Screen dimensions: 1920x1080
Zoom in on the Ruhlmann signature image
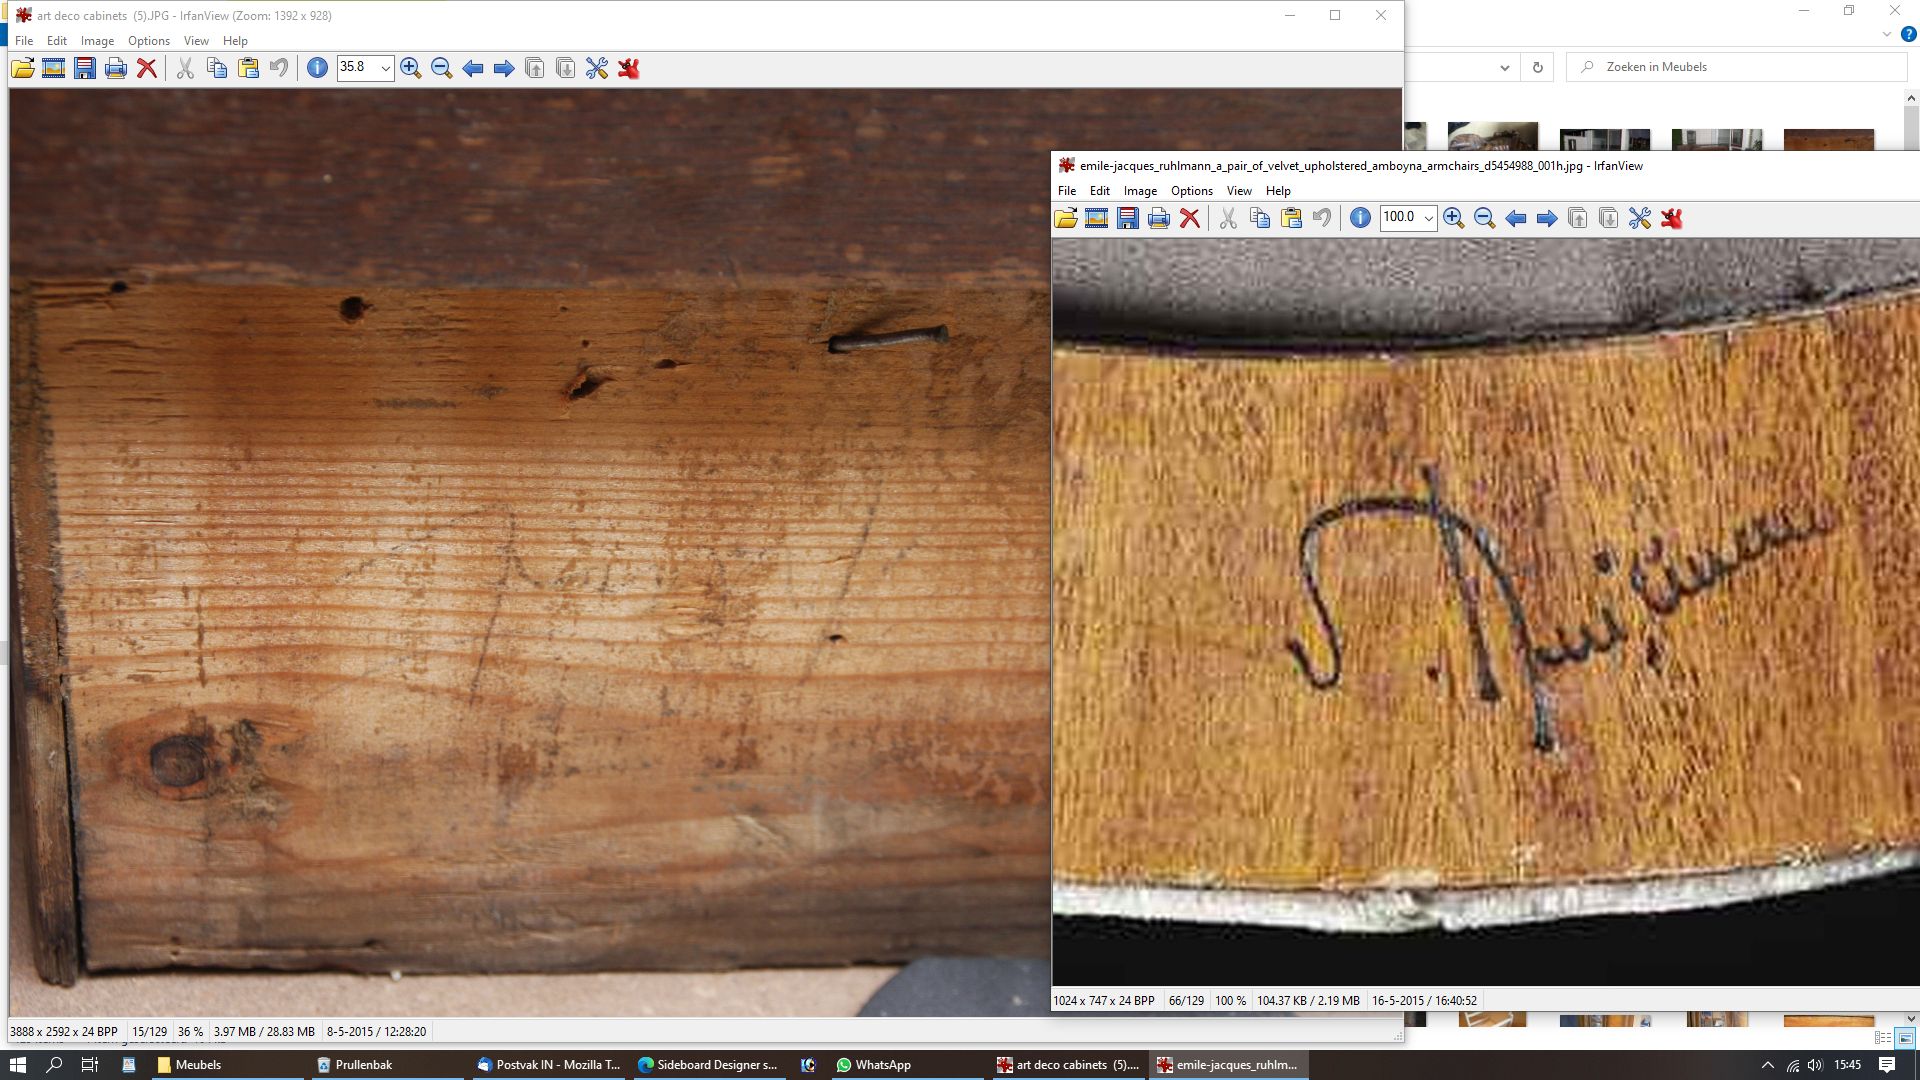pos(1453,218)
